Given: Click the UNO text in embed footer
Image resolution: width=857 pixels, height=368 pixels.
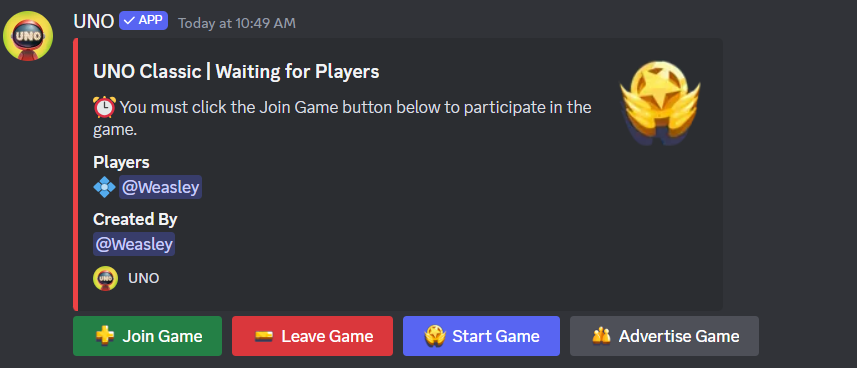Looking at the screenshot, I should (144, 278).
